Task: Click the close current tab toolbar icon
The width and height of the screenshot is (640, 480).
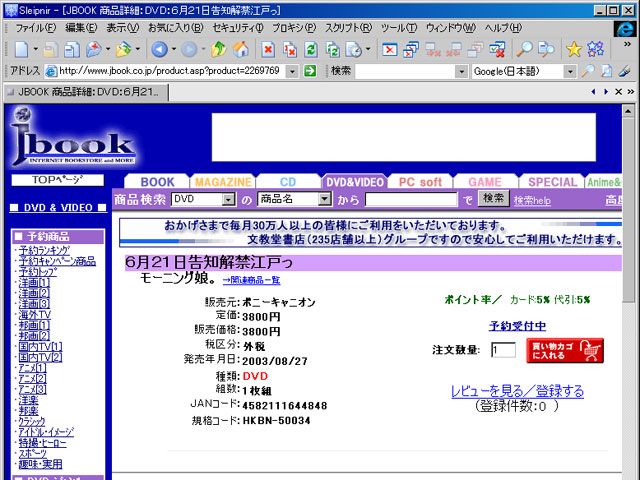Action: pyautogui.click(x=389, y=49)
